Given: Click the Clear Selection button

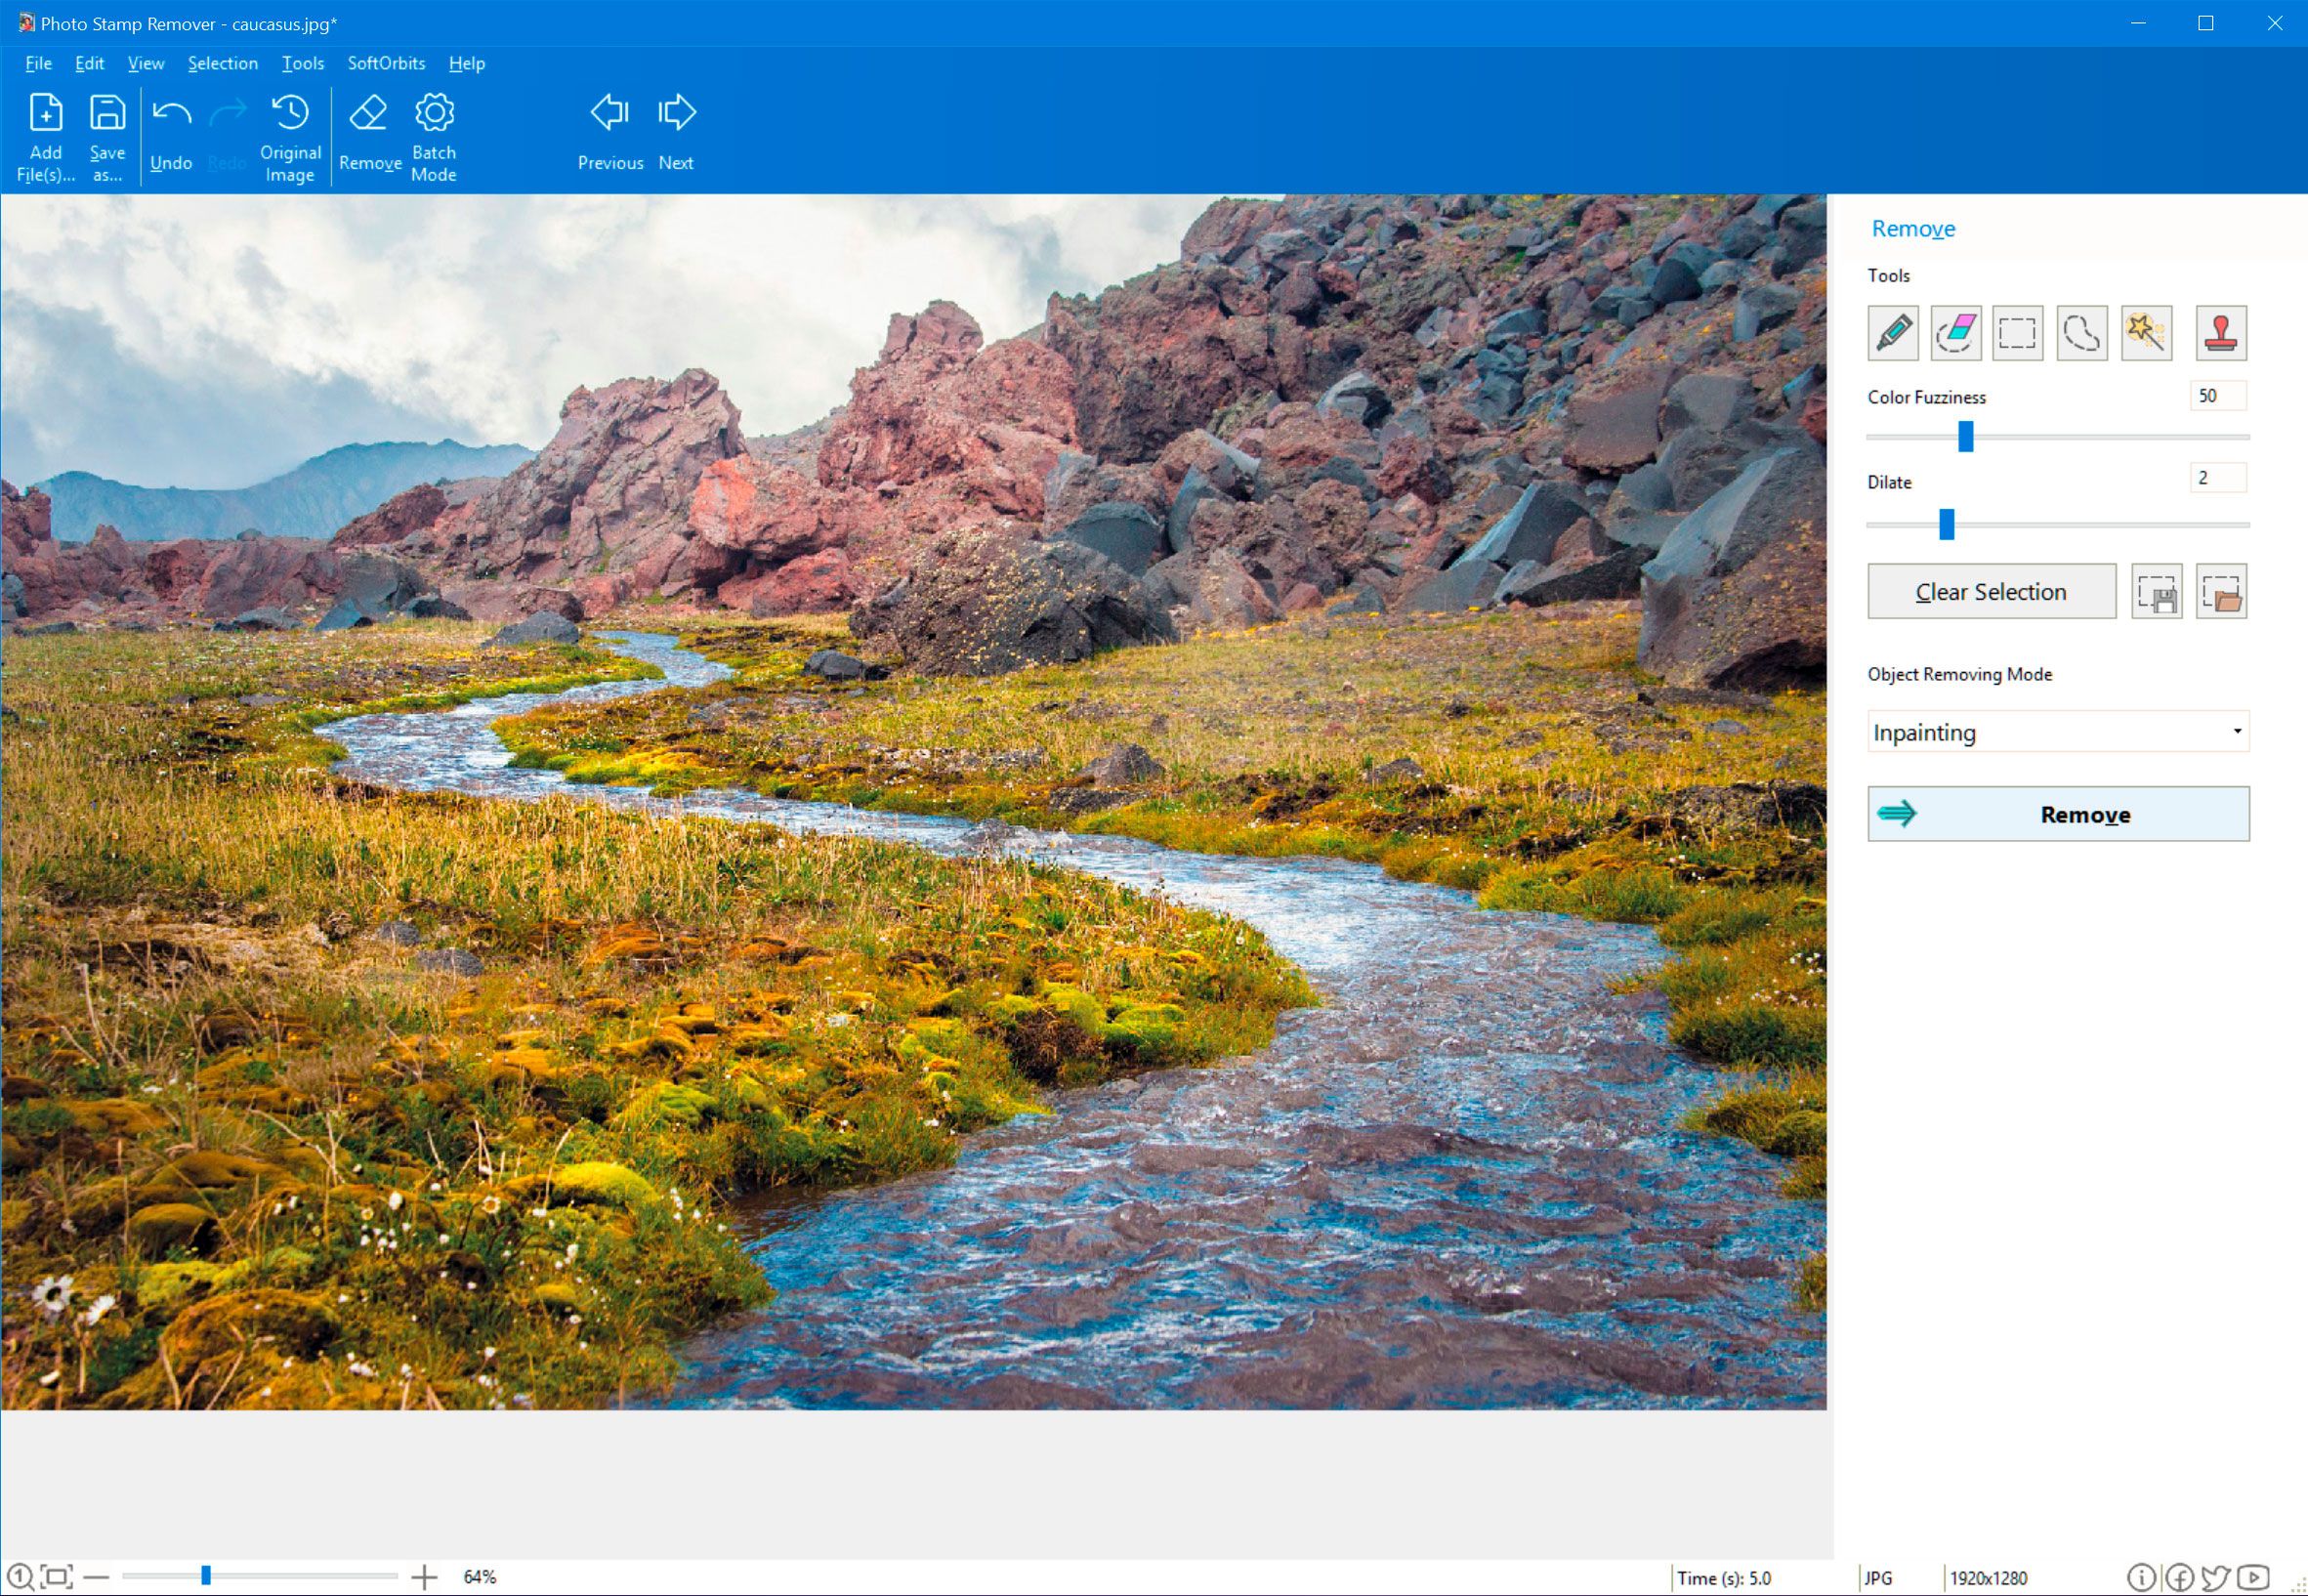Looking at the screenshot, I should (x=1993, y=591).
